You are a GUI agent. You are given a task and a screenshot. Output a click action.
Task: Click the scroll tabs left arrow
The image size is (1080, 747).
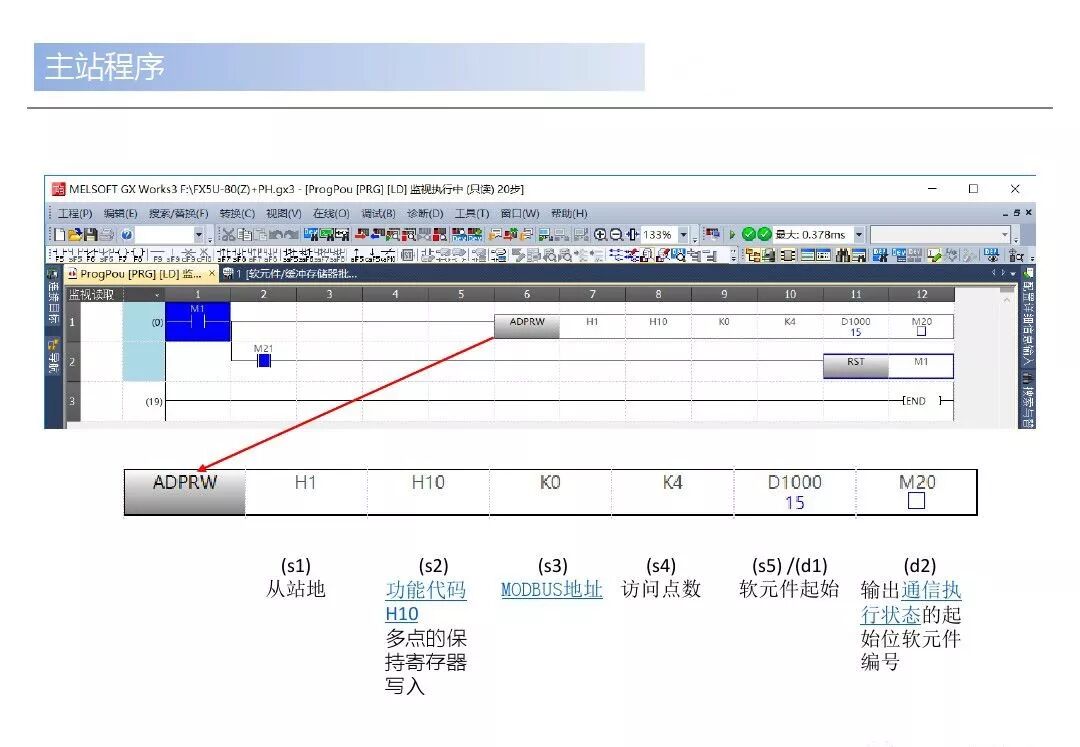(994, 273)
